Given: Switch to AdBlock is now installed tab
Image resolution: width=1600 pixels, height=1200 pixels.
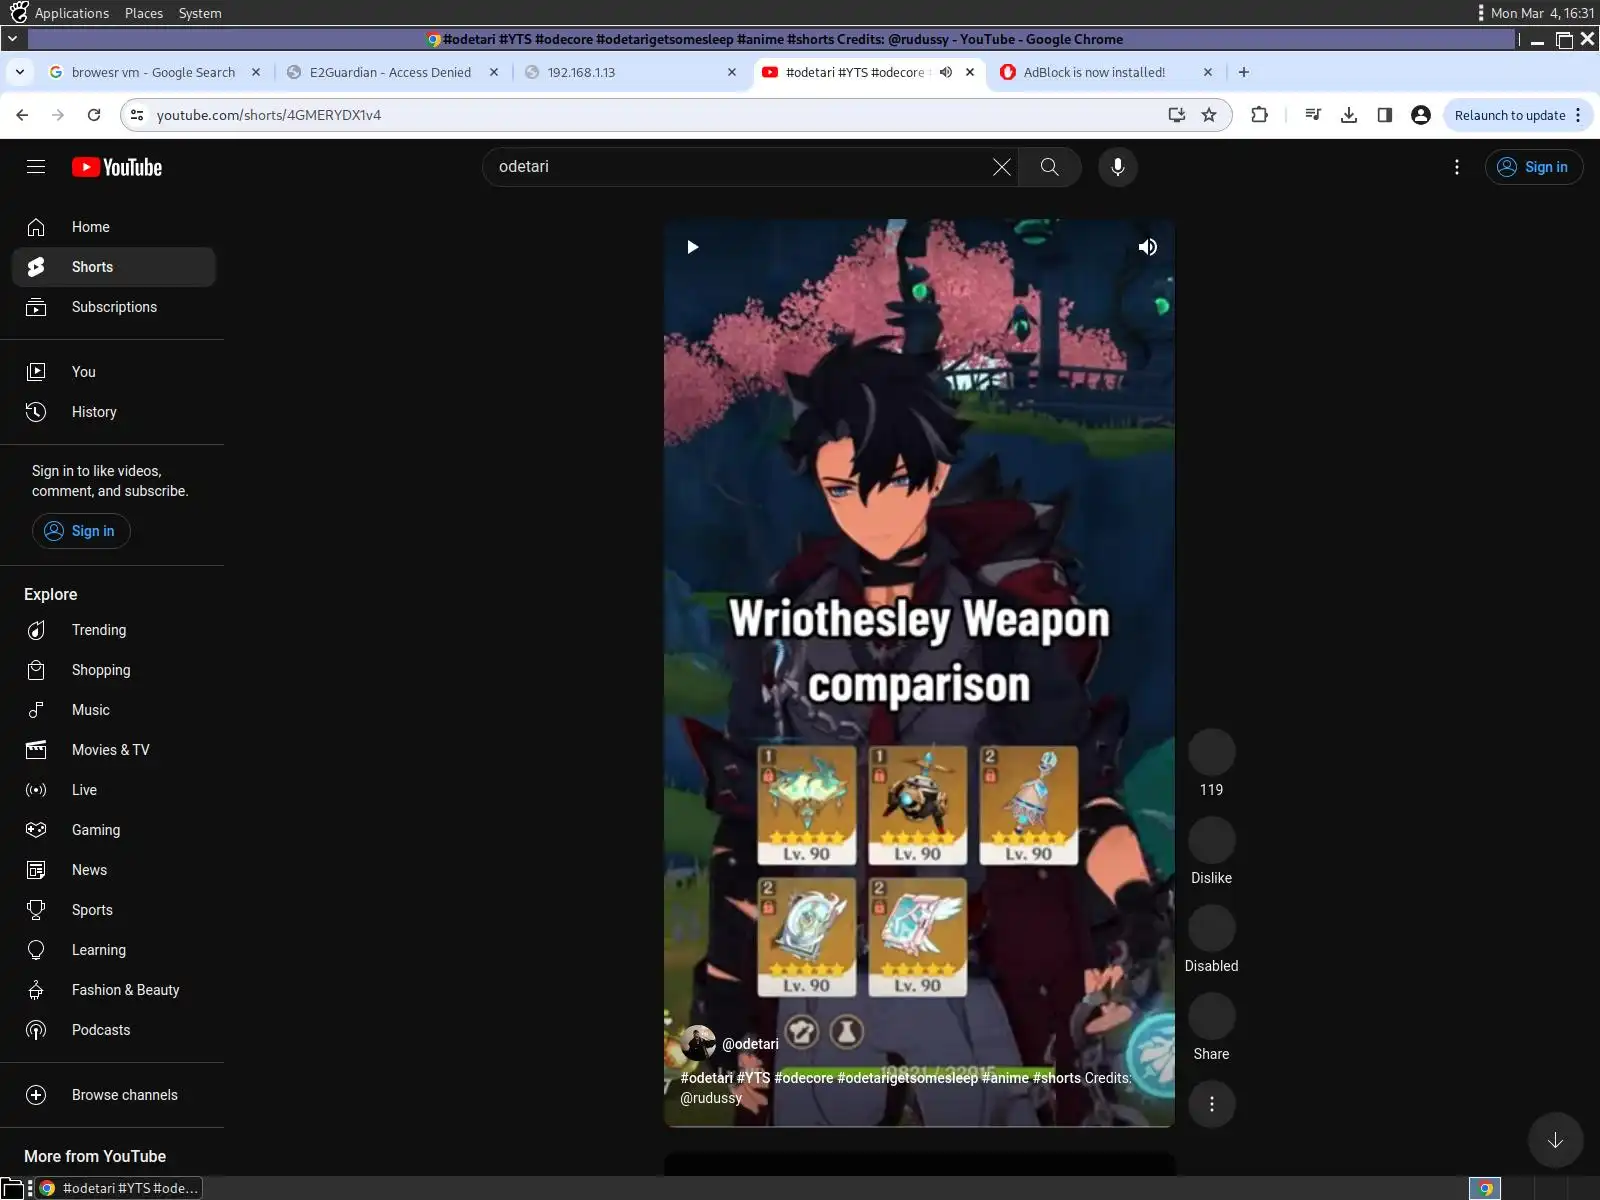Looking at the screenshot, I should point(1105,72).
